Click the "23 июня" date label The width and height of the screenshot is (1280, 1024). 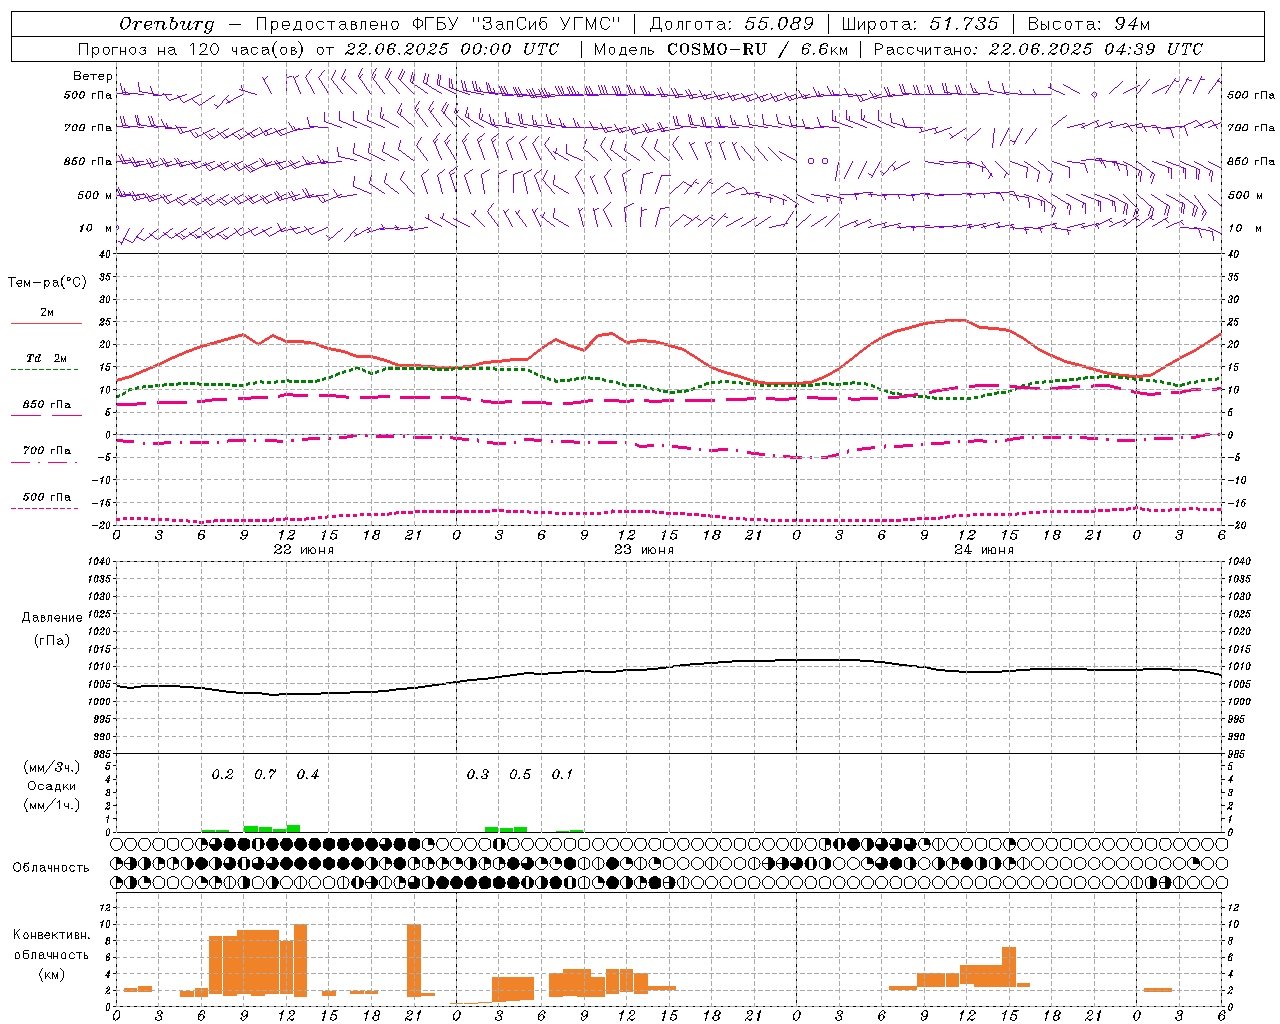[x=644, y=550]
